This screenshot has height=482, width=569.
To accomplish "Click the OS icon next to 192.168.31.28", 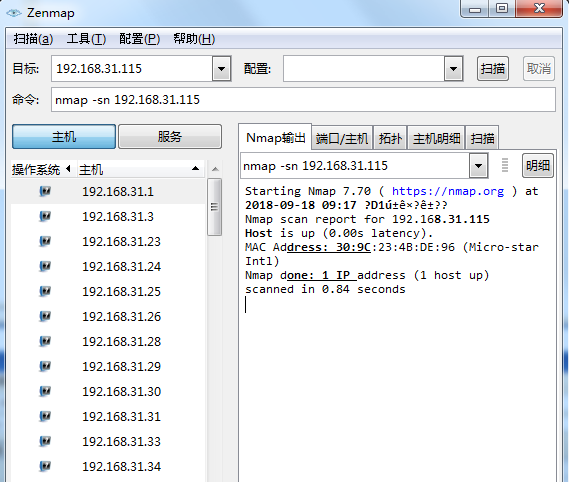I will (x=45, y=342).
